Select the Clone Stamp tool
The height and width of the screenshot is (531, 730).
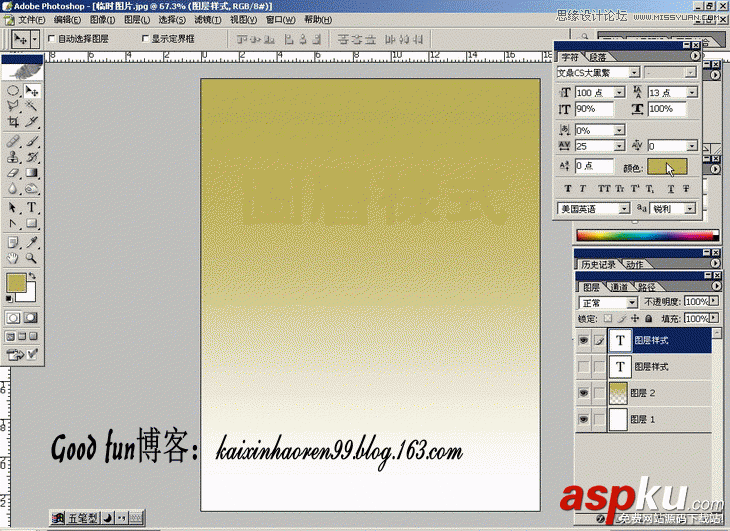point(13,157)
